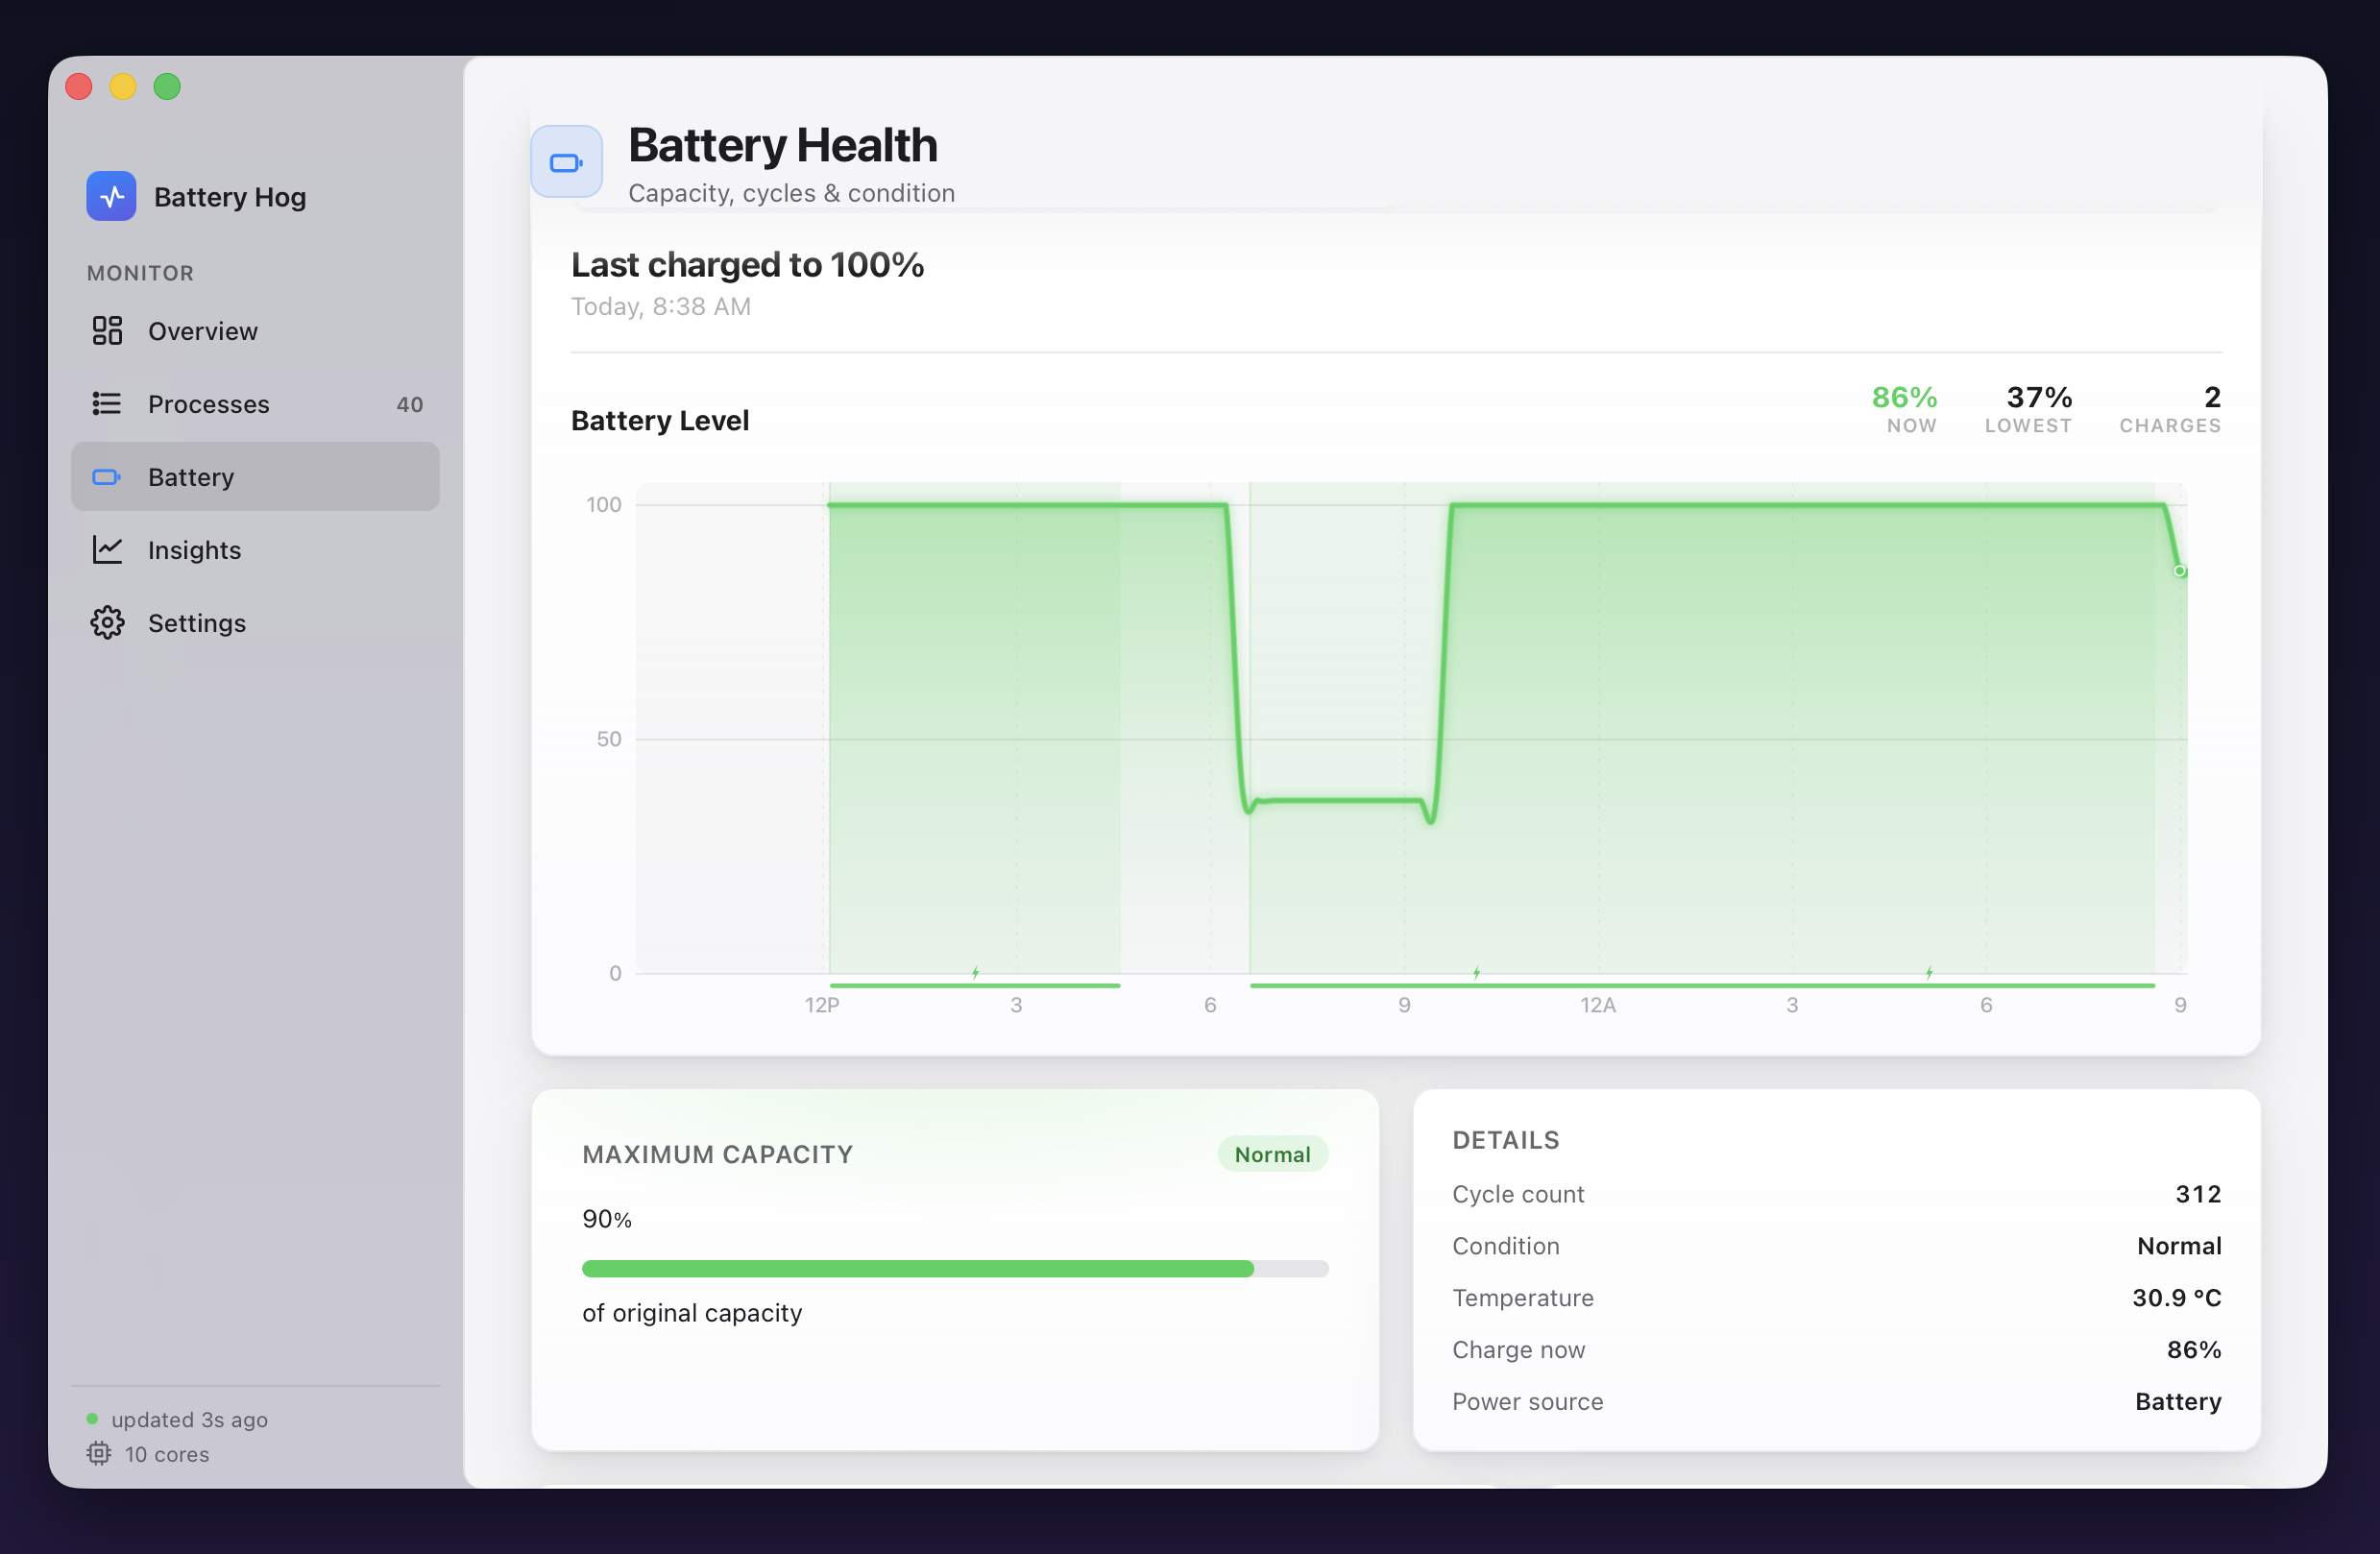The height and width of the screenshot is (1554, 2380).
Task: Click the Power source value Battery
Action: (x=2178, y=1402)
